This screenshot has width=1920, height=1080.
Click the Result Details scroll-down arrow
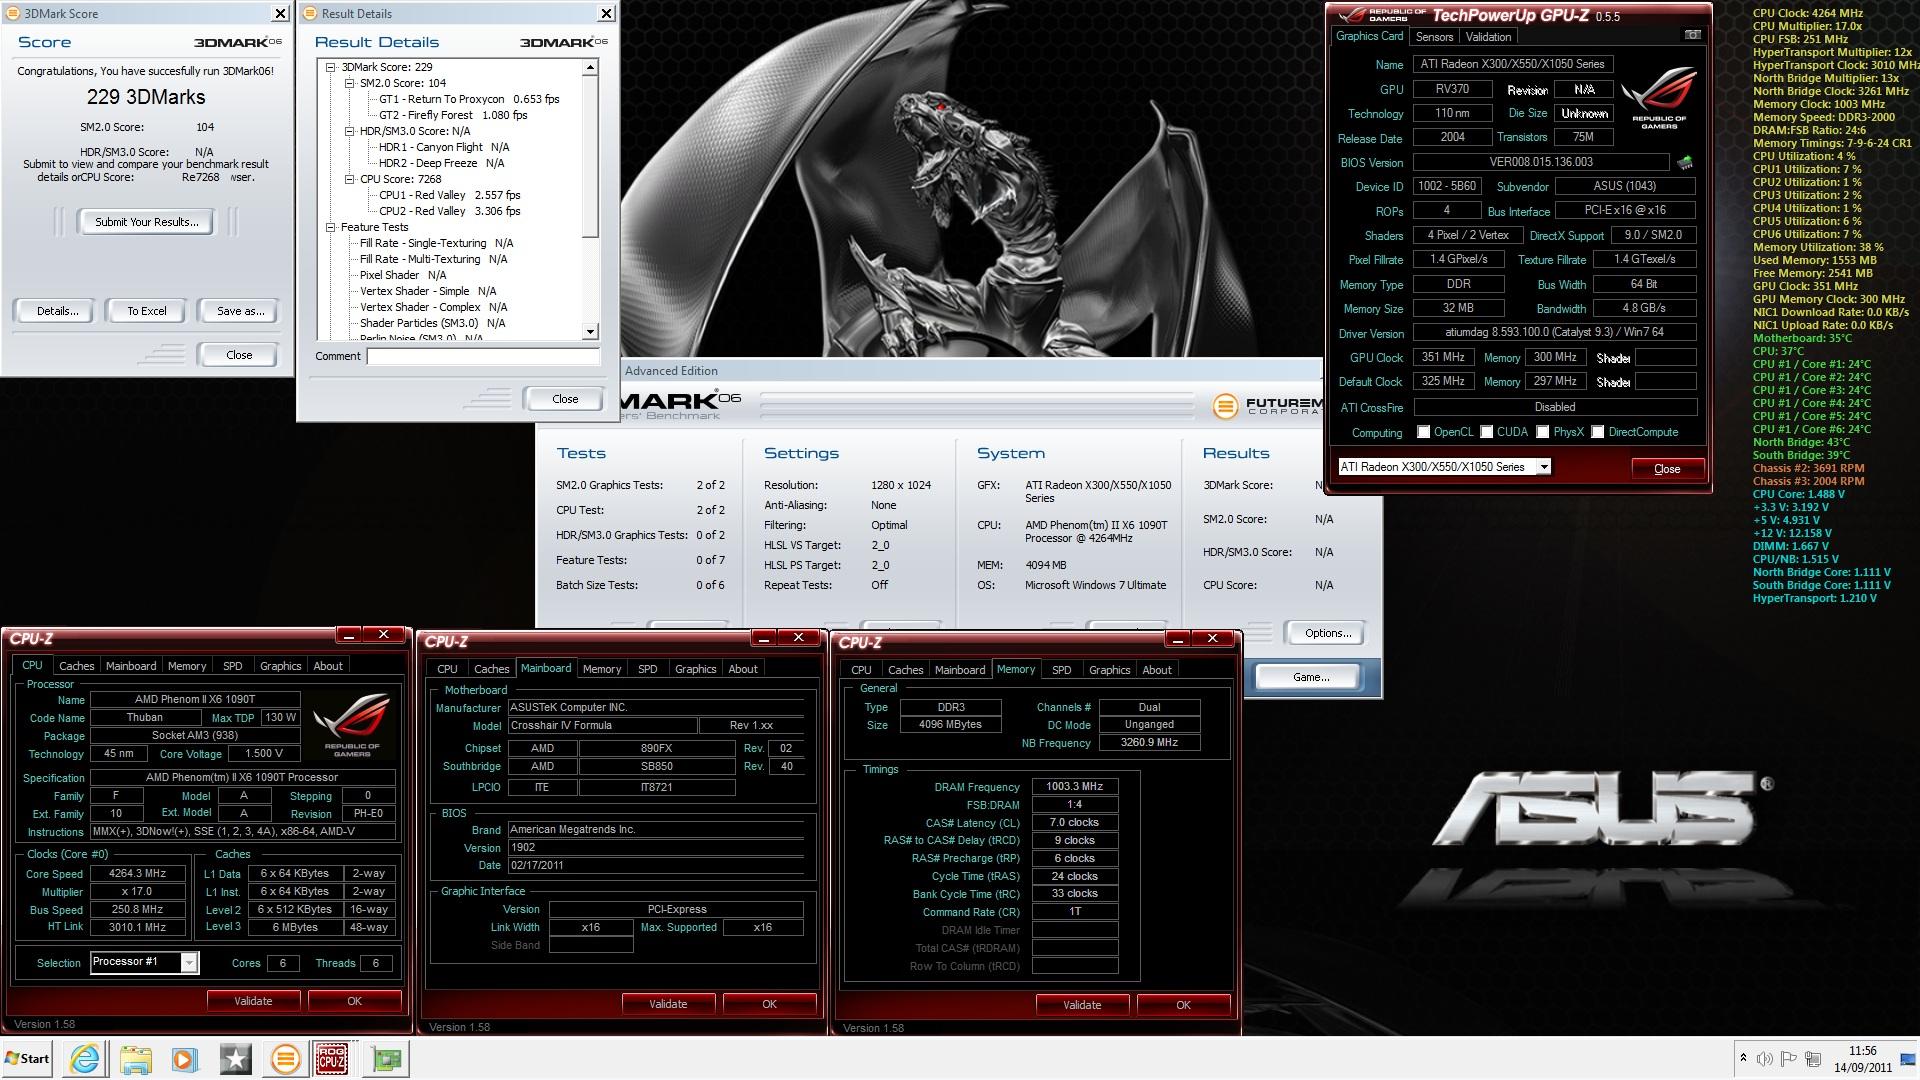pyautogui.click(x=590, y=331)
